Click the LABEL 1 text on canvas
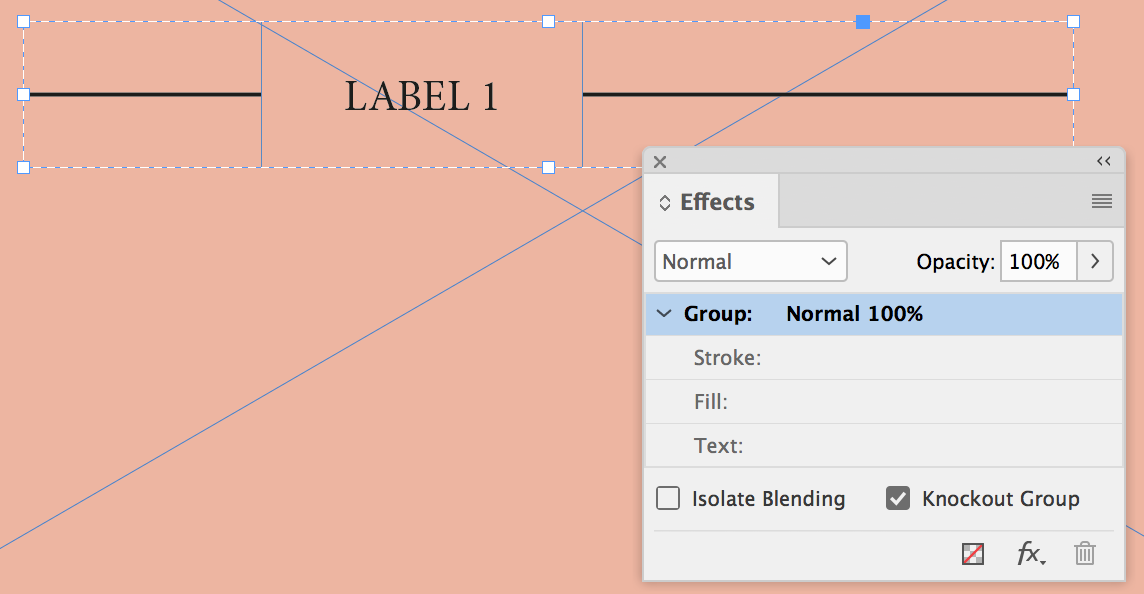The width and height of the screenshot is (1144, 594). coord(421,96)
